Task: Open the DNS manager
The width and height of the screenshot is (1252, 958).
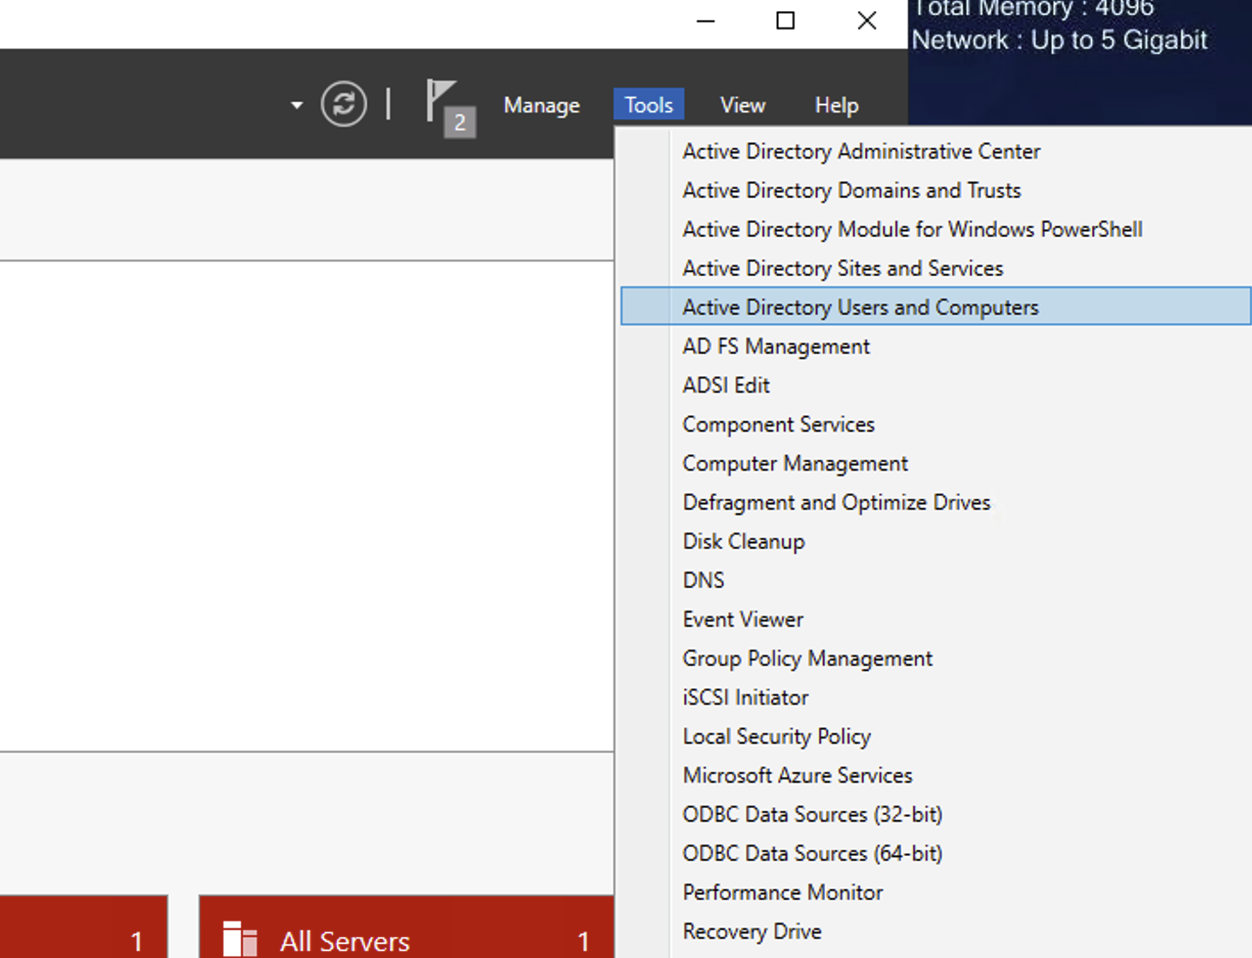Action: coord(936,580)
